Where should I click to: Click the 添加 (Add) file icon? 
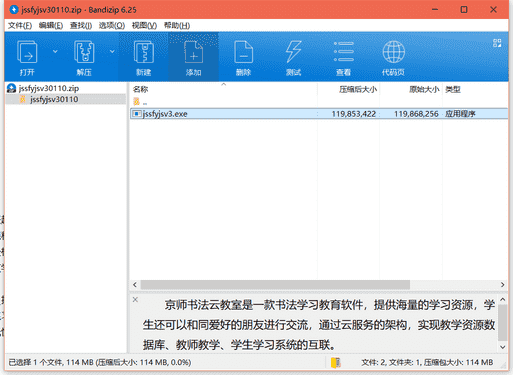[194, 57]
